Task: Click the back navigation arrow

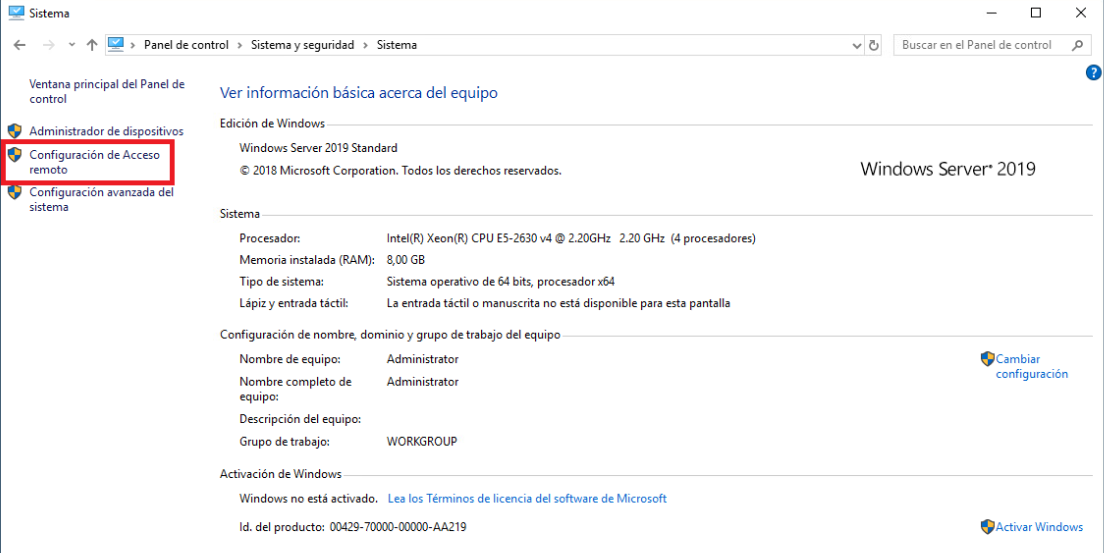Action: (20, 45)
